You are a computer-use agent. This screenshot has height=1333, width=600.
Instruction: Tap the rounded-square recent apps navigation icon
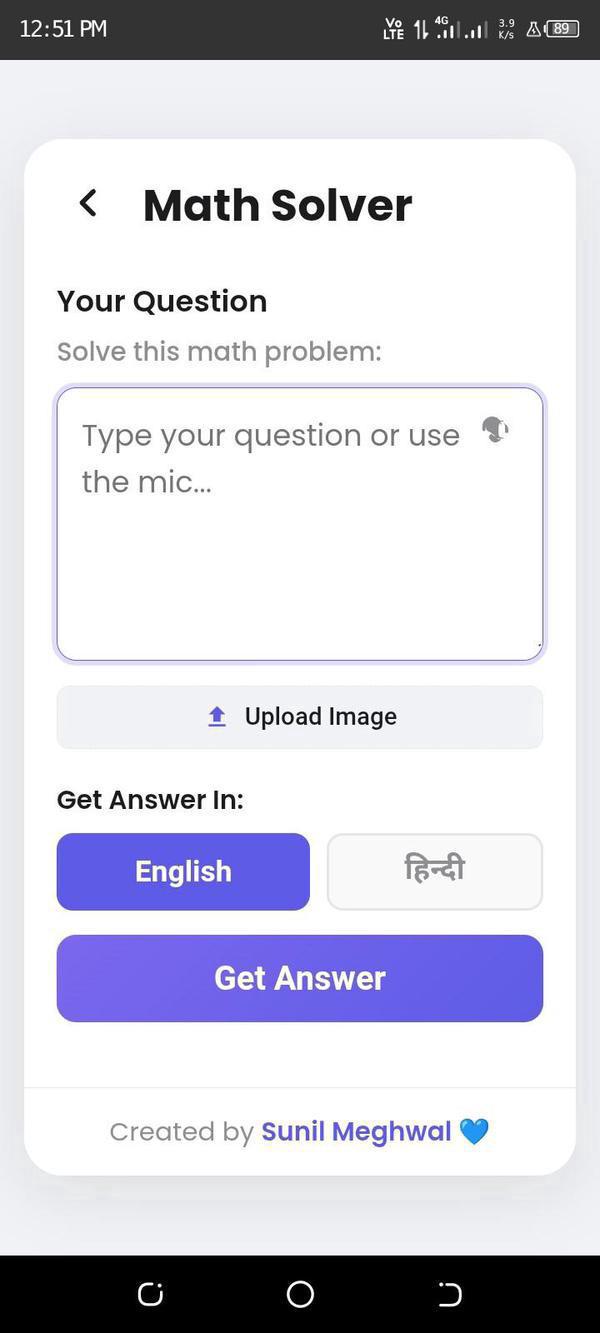tap(150, 1294)
